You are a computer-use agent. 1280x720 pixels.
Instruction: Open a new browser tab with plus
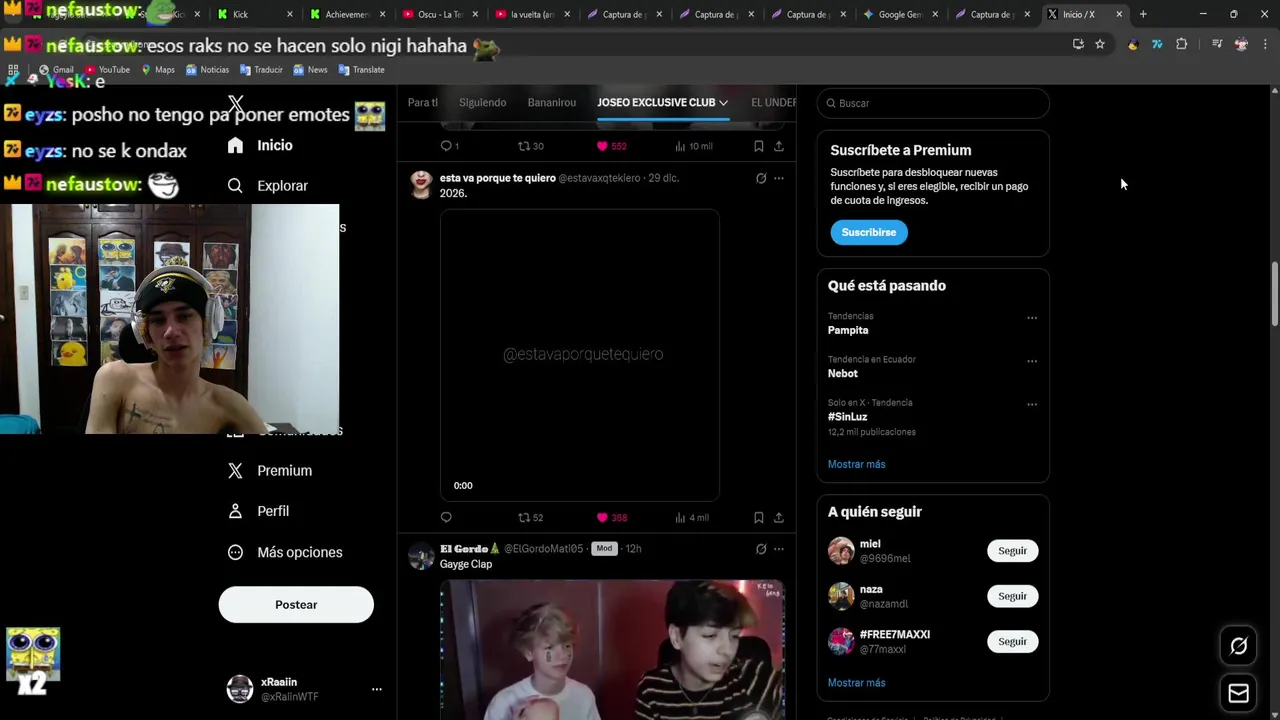click(x=1143, y=14)
